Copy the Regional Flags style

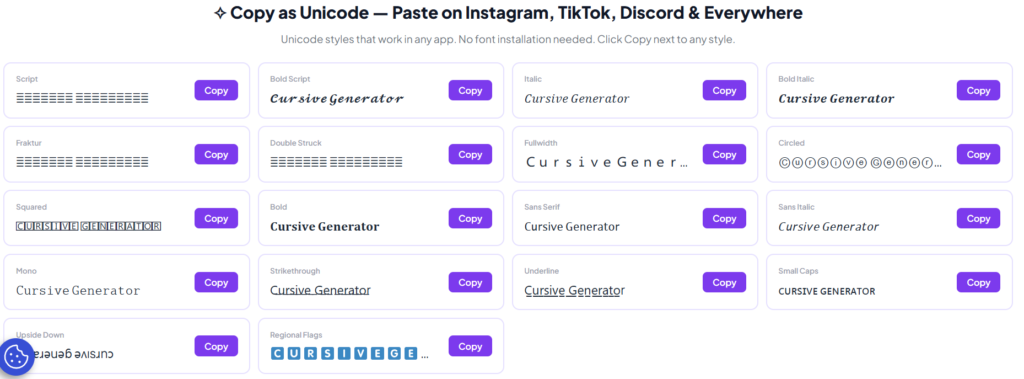pyautogui.click(x=470, y=346)
